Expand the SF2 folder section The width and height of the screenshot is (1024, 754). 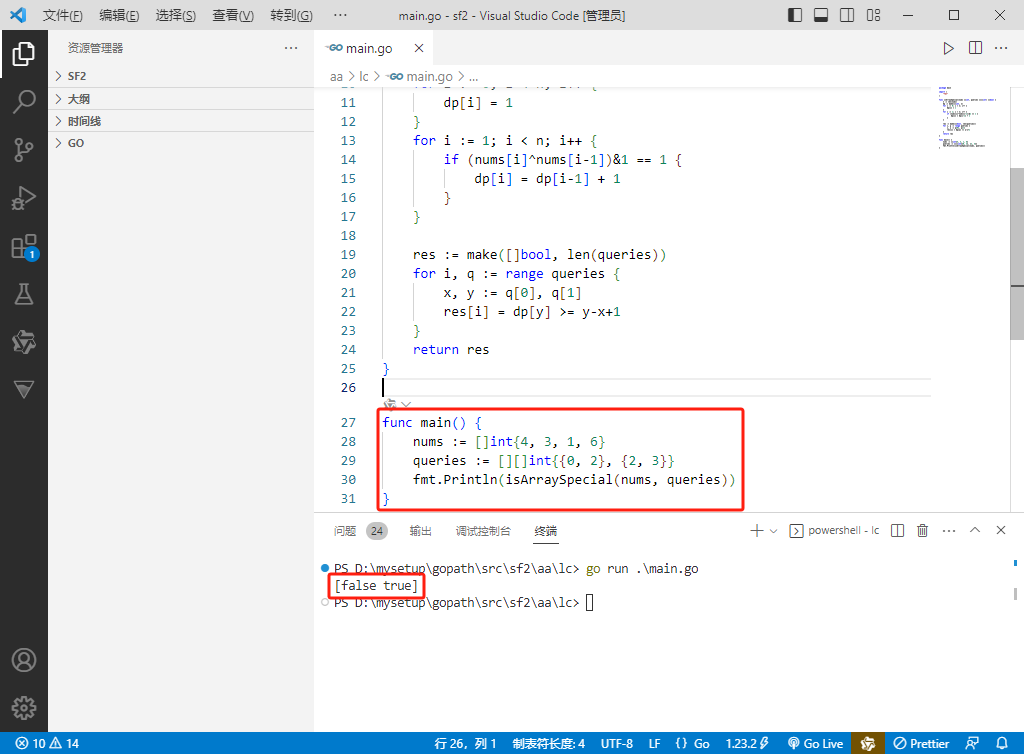[x=181, y=76]
